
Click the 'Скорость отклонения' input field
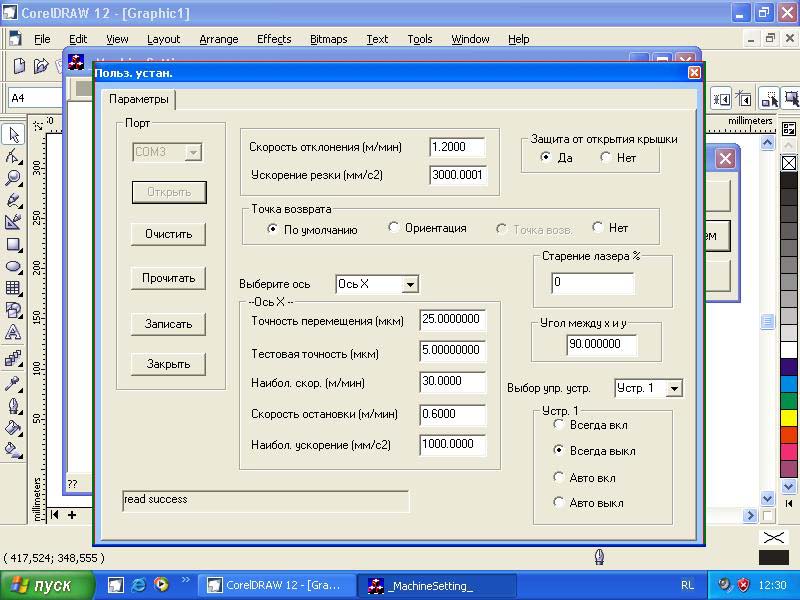(x=457, y=147)
